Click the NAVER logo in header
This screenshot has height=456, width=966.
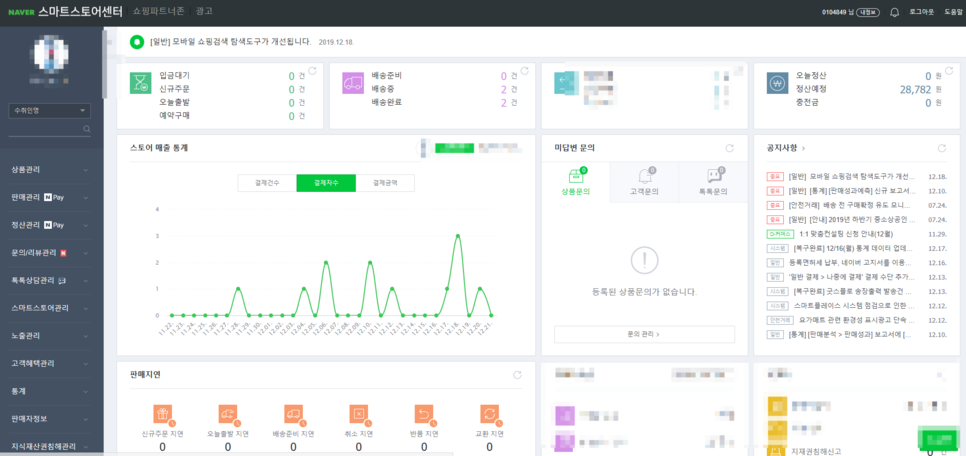[x=21, y=12]
